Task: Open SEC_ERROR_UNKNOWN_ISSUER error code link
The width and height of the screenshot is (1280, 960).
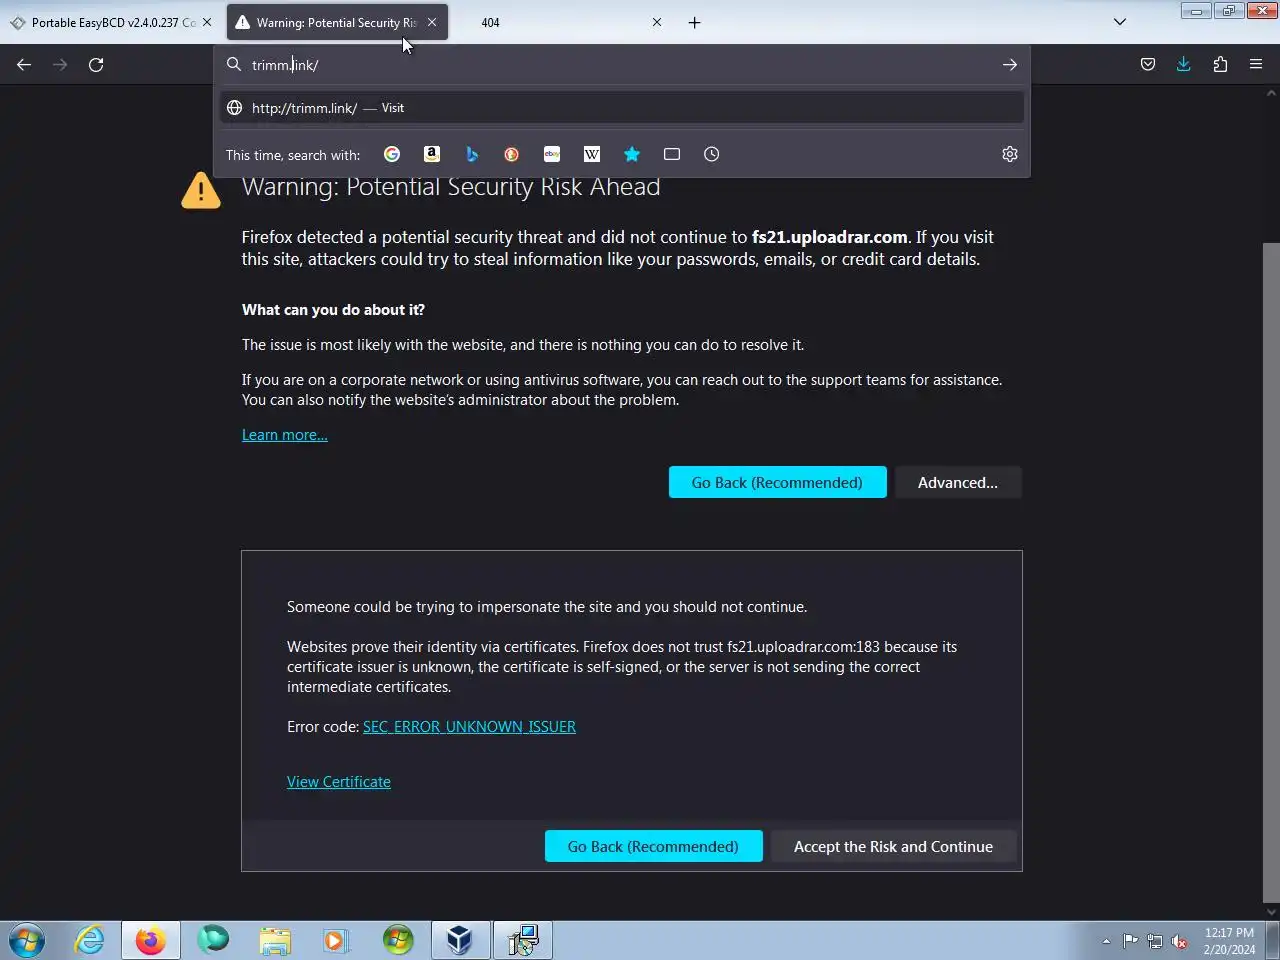Action: click(x=469, y=727)
